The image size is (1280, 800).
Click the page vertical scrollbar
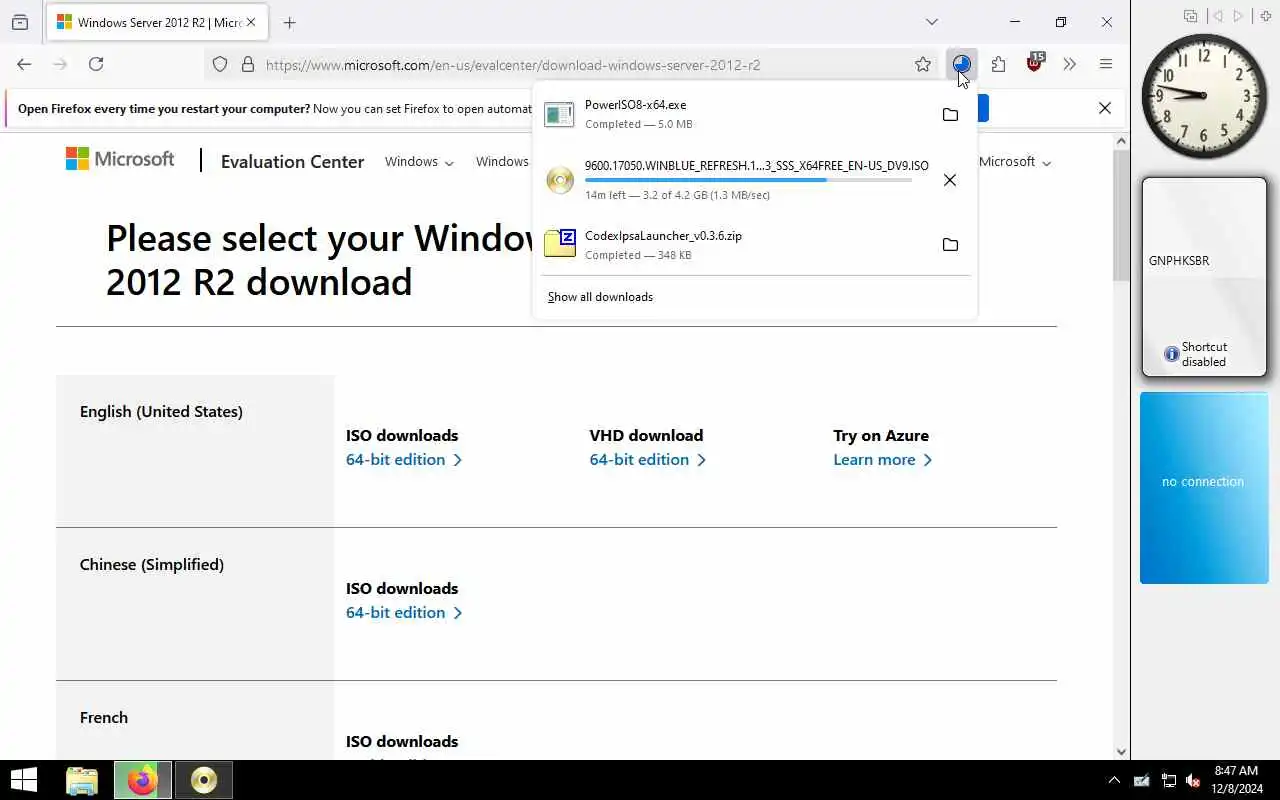pyautogui.click(x=1121, y=215)
